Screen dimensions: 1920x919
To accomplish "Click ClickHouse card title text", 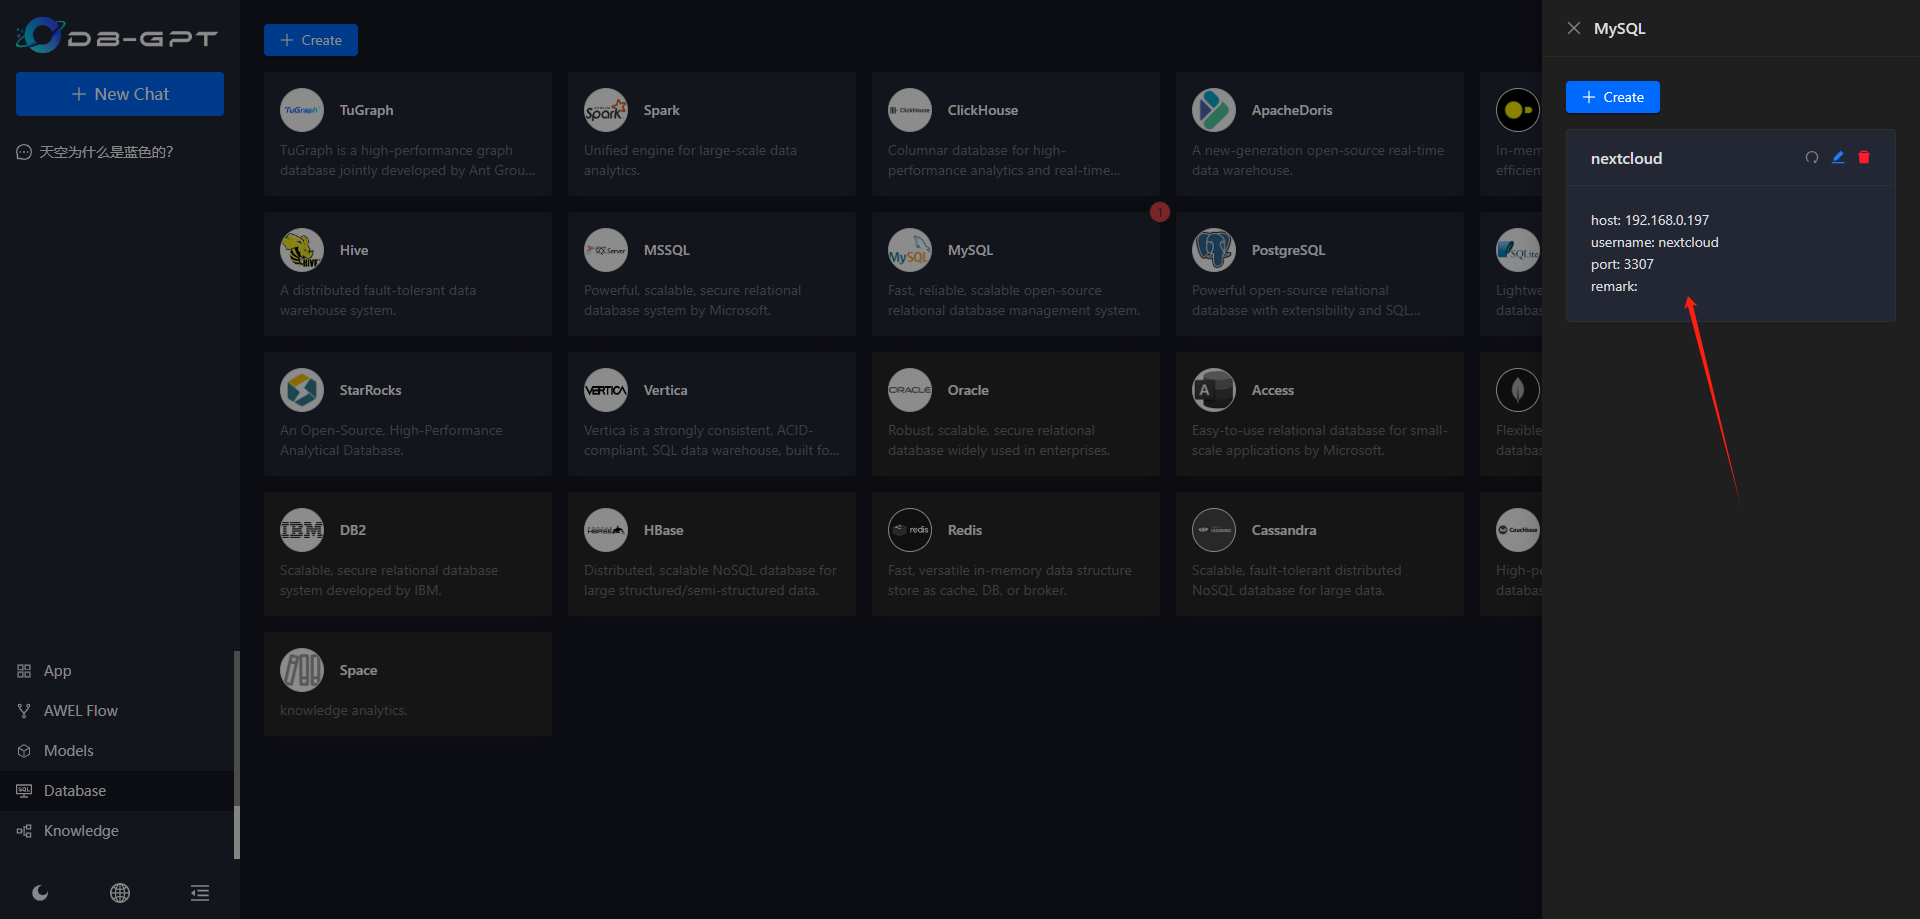I will (x=983, y=110).
